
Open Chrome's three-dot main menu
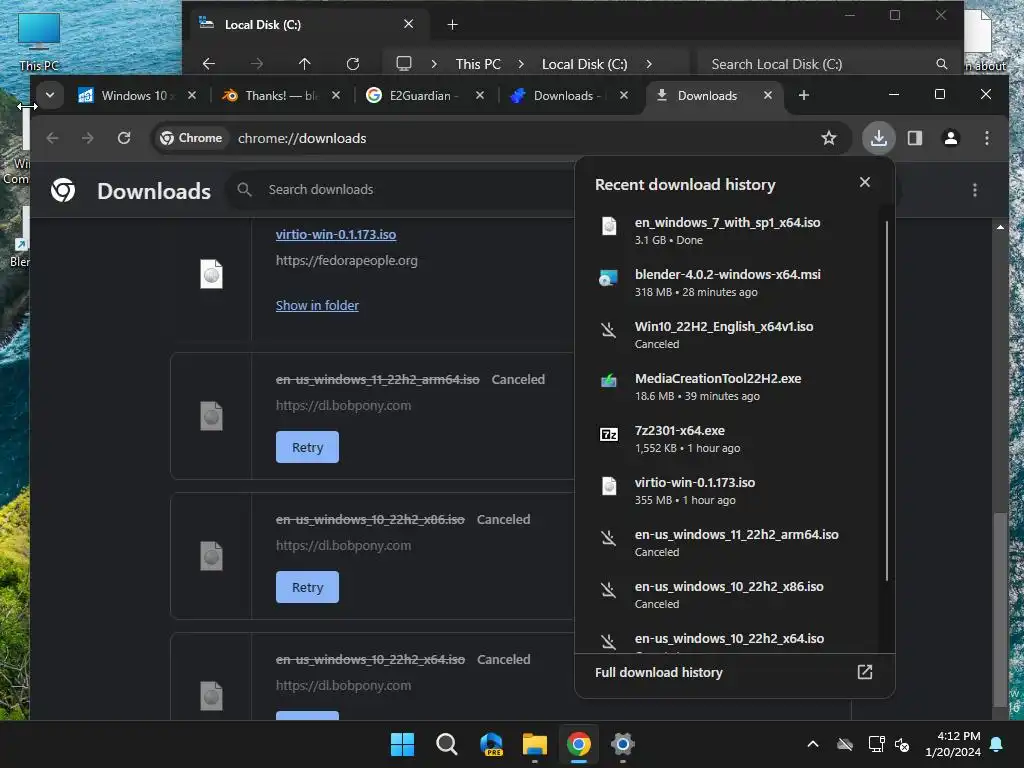(987, 138)
